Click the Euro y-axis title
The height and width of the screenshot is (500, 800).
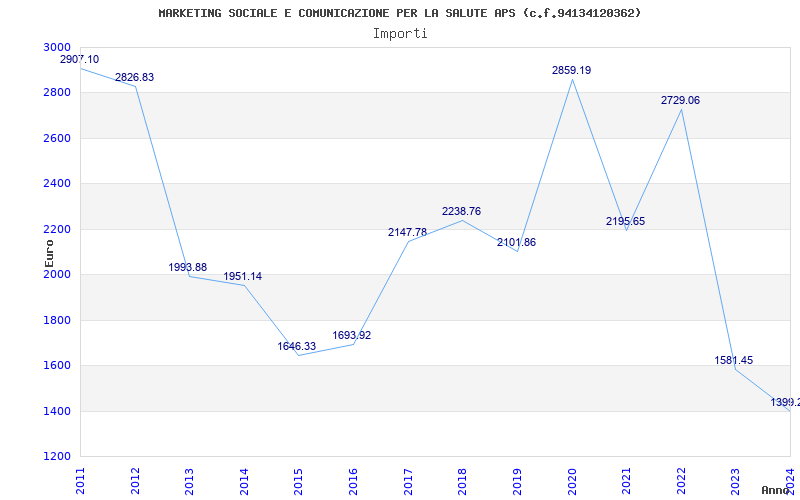point(49,254)
